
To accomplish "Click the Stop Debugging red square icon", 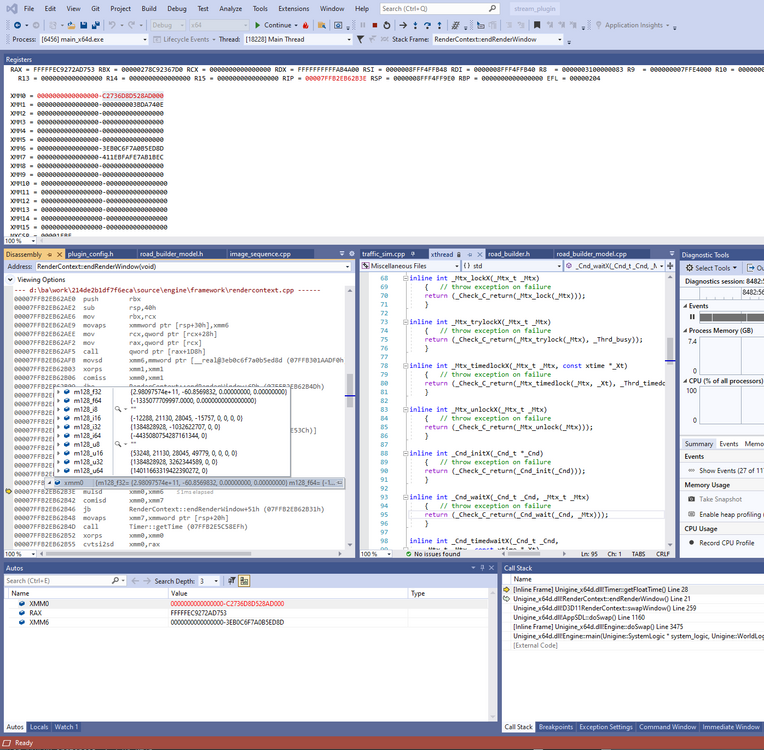I will [x=373, y=25].
